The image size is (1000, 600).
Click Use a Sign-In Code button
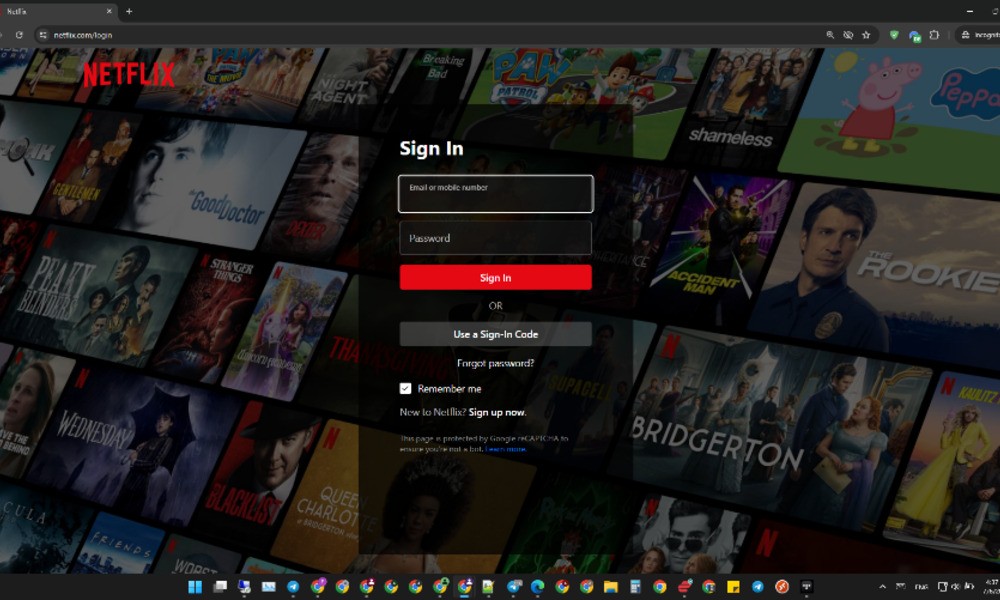coord(496,334)
